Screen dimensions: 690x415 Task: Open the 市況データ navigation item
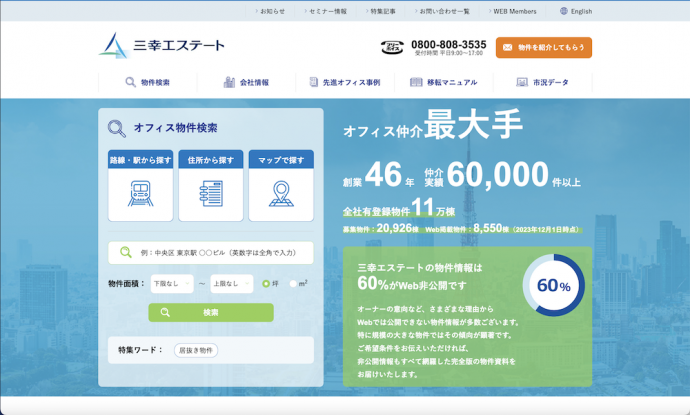click(543, 82)
